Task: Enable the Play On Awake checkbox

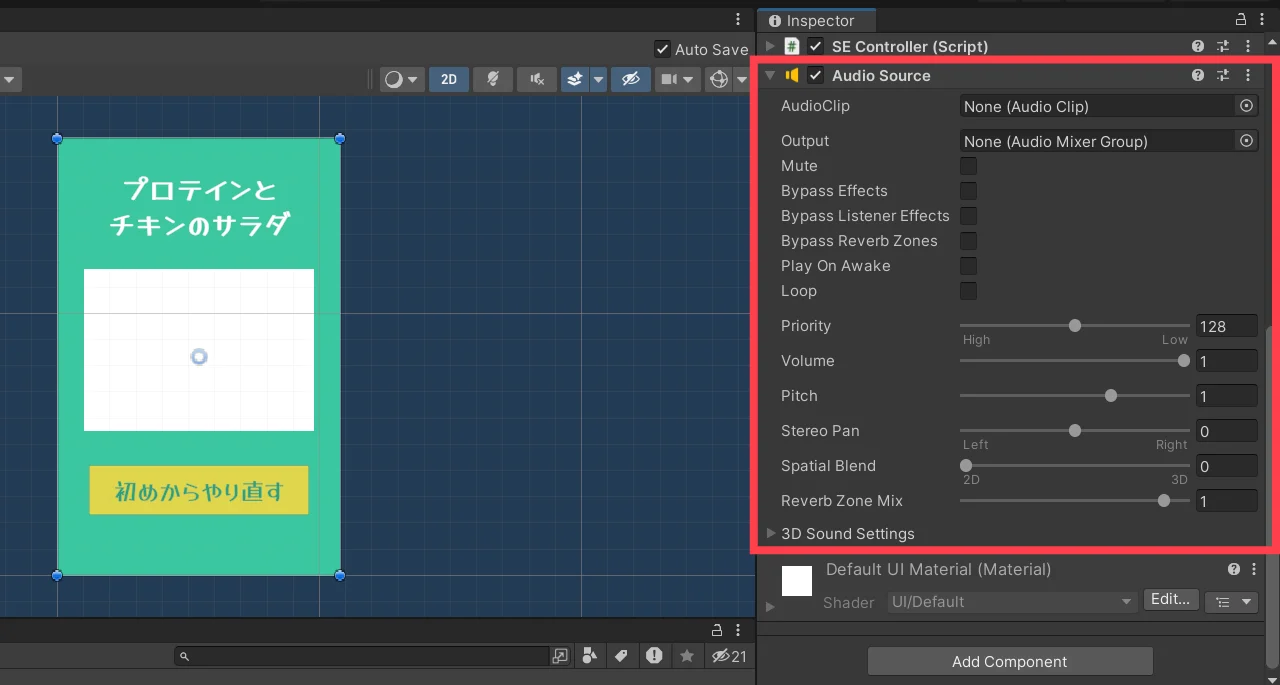Action: pos(968,266)
